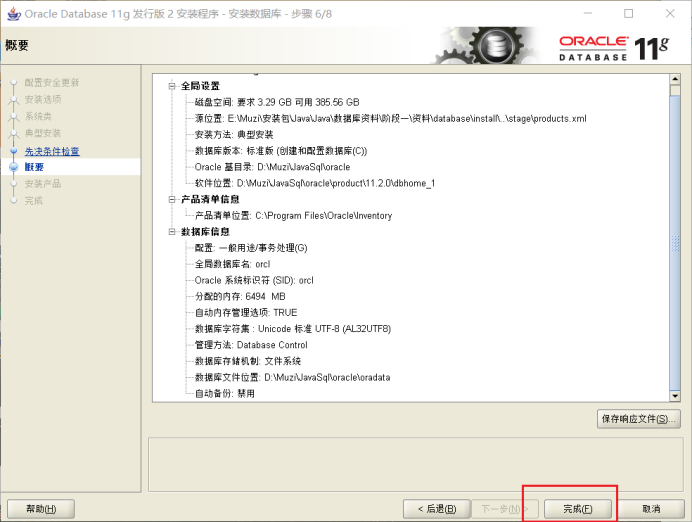Viewport: 692px width, 522px height.
Task: Select the 软件位置 dbhome_1 row
Action: (x=315, y=183)
